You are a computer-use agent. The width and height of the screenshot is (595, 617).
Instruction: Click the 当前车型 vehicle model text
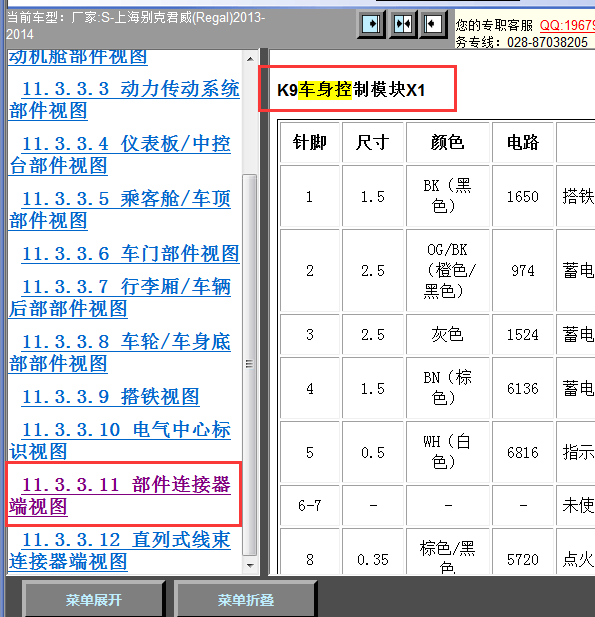click(x=136, y=26)
